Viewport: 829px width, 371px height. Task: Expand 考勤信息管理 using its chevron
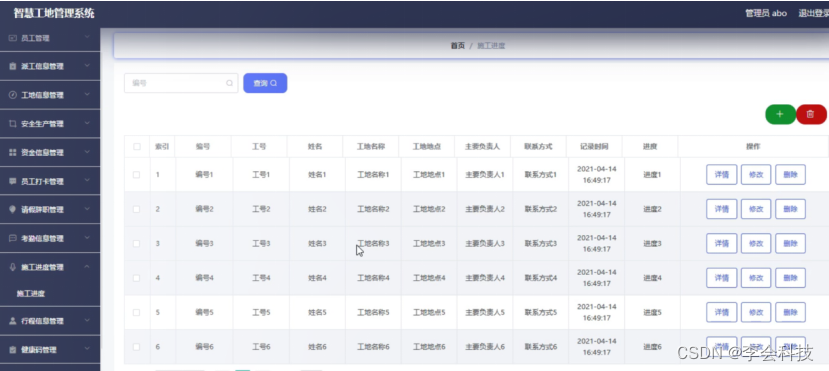[87, 238]
